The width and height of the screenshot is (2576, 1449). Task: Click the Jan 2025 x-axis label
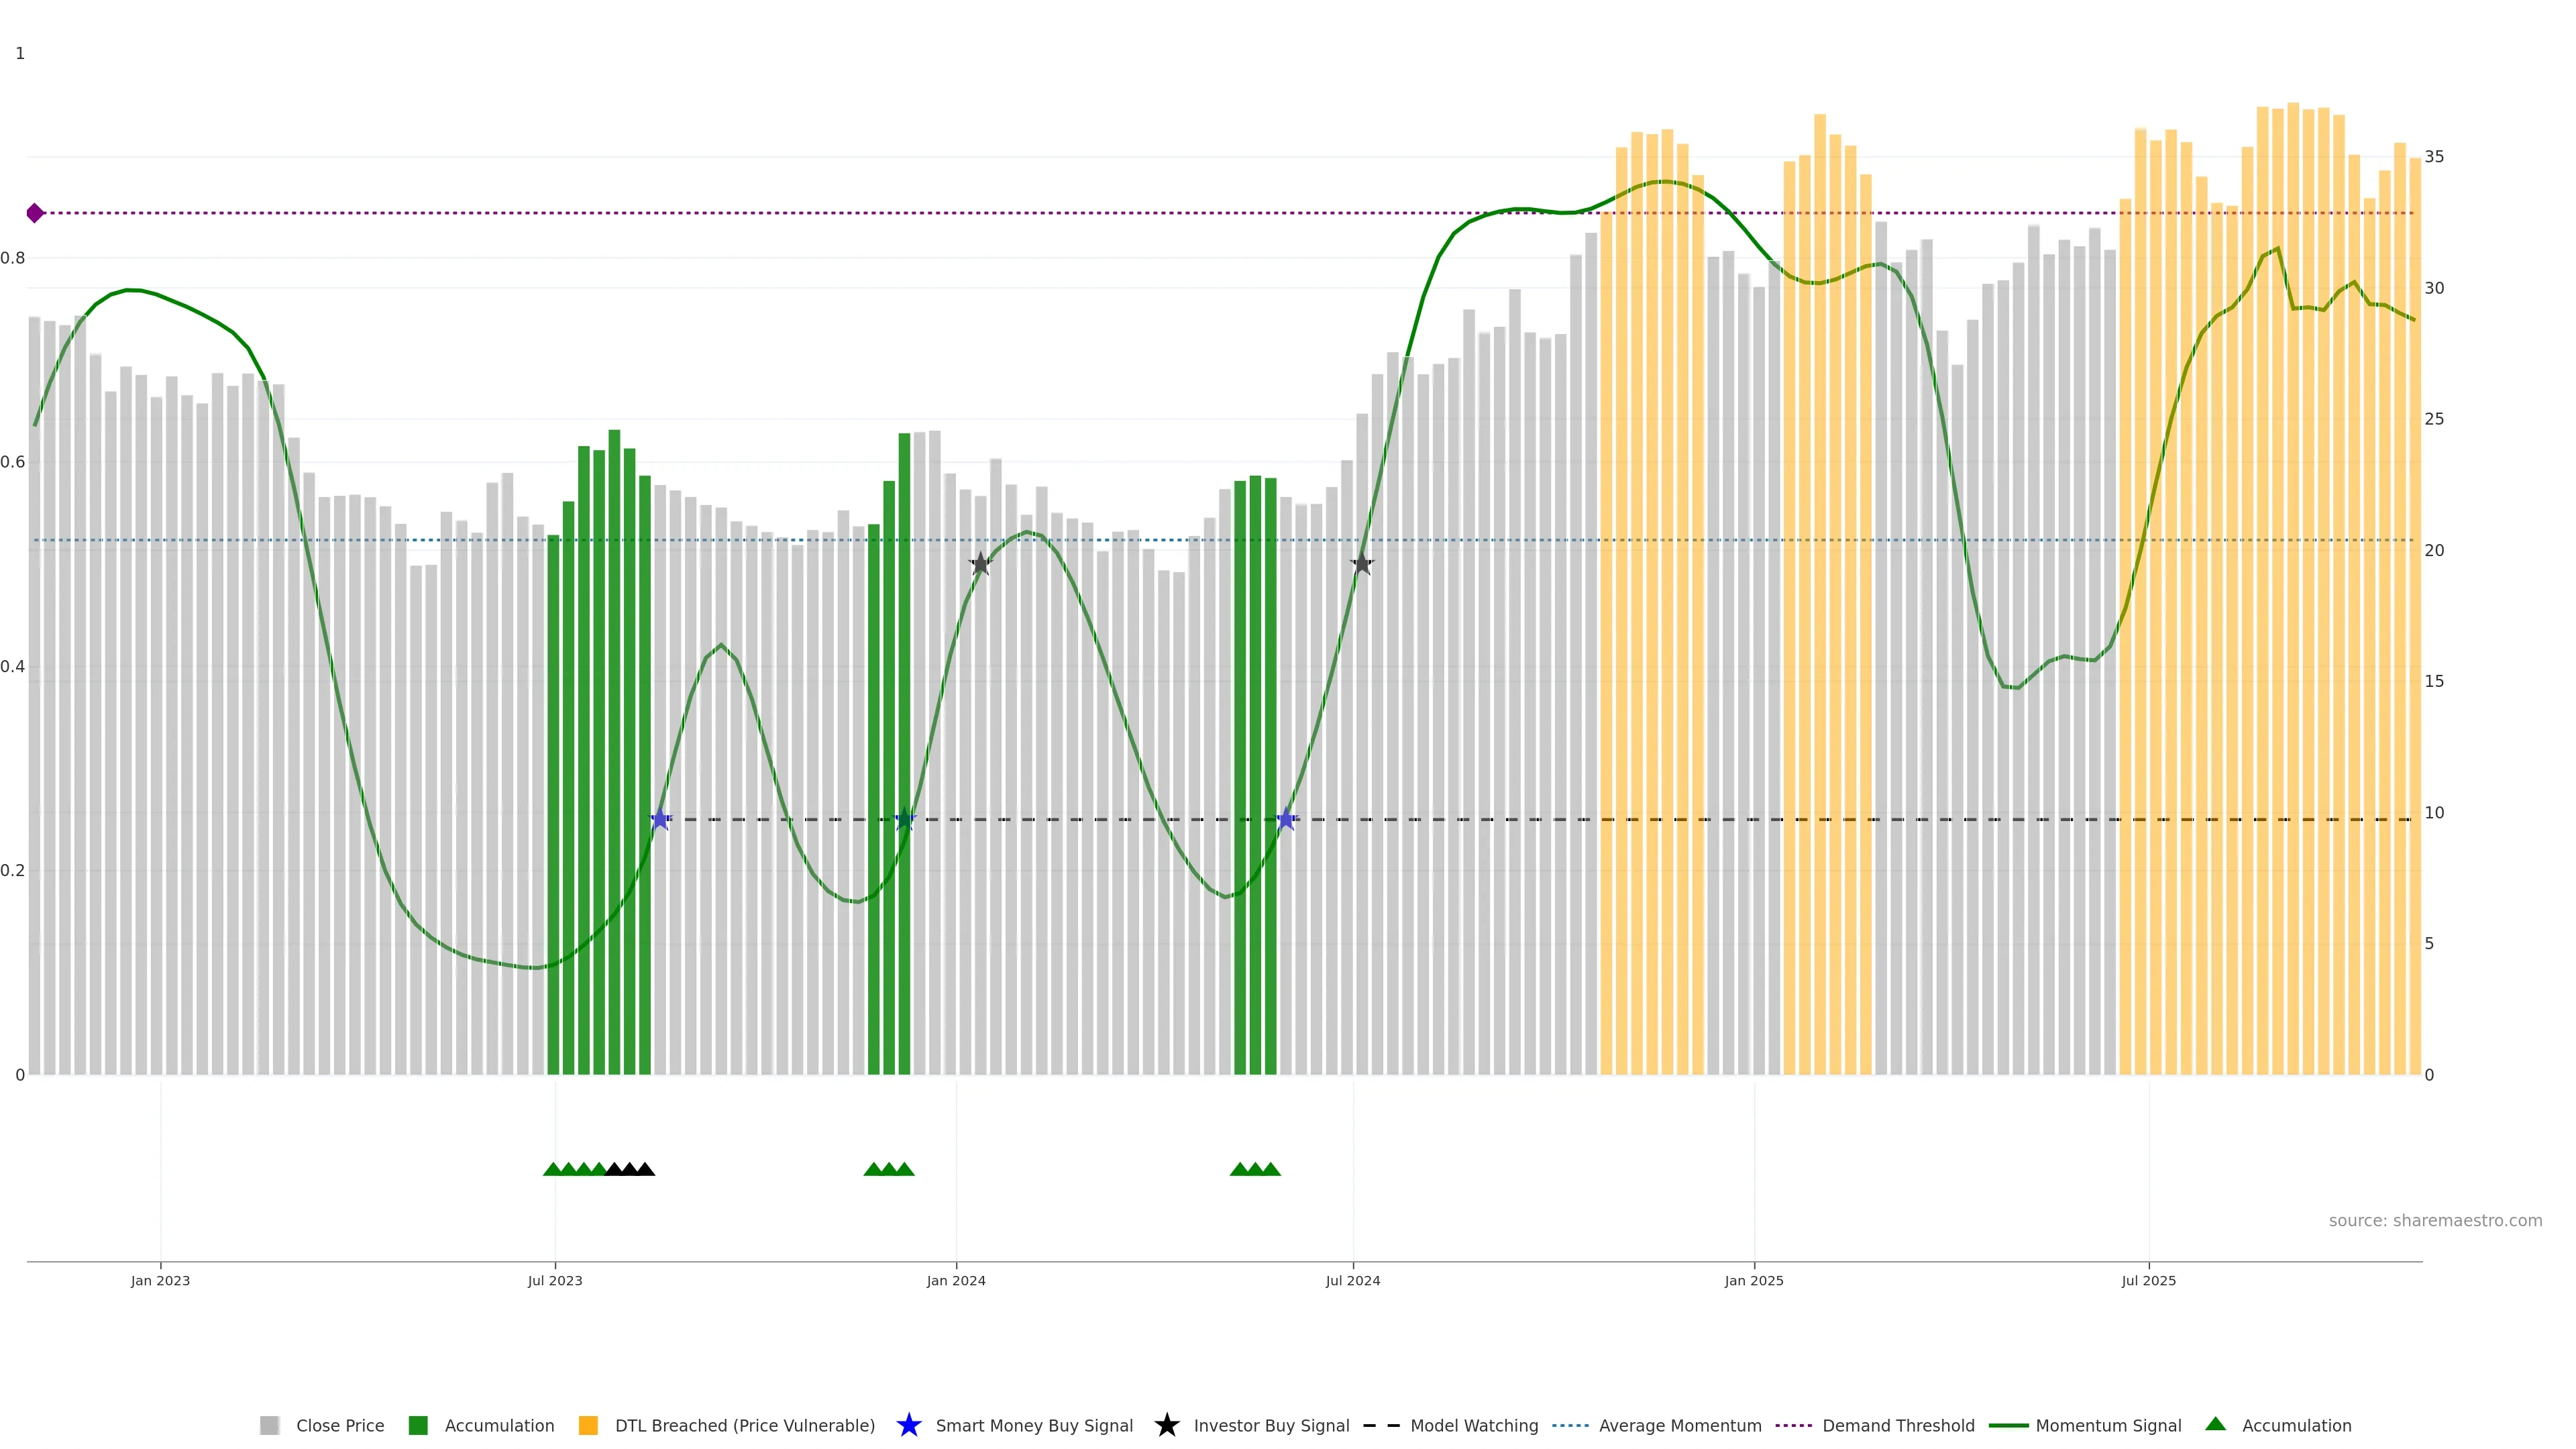[x=1753, y=1281]
